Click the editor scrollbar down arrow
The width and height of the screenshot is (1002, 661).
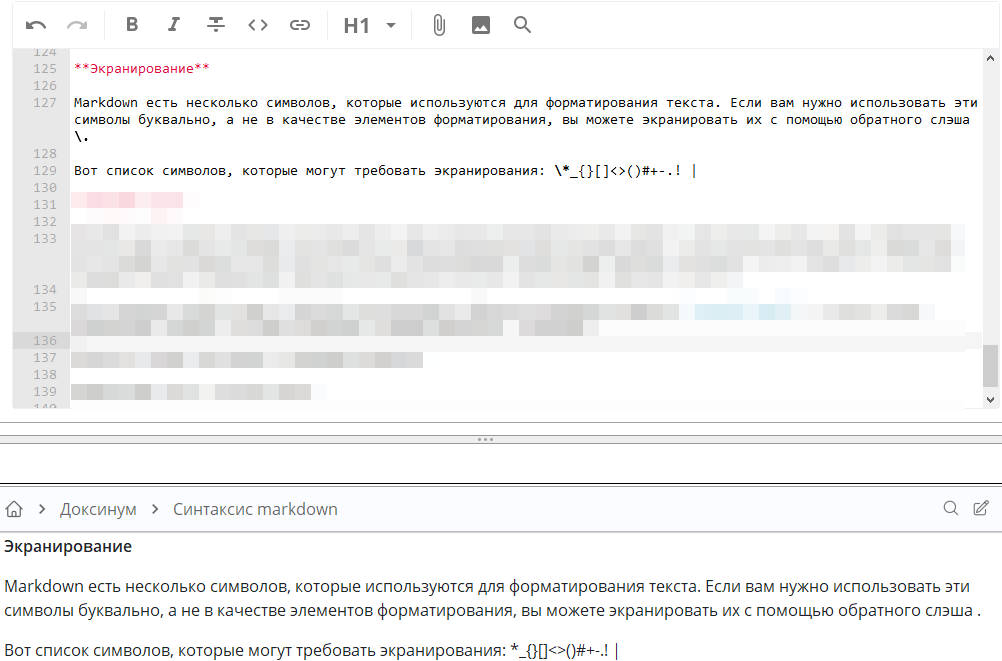[991, 398]
